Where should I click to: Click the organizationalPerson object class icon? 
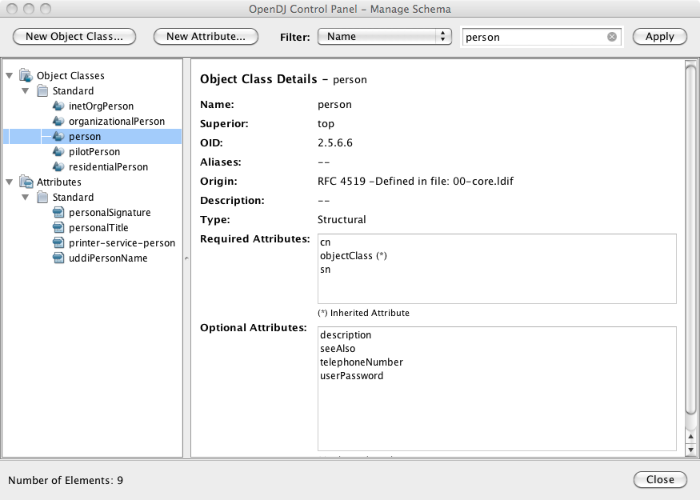click(58, 121)
